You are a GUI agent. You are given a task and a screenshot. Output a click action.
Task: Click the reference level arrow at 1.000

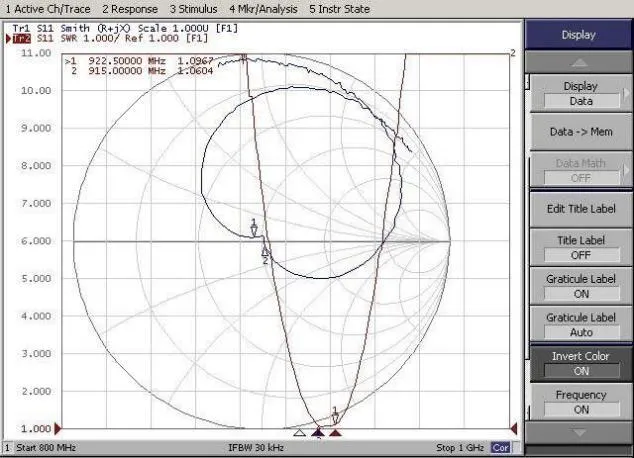point(59,428)
